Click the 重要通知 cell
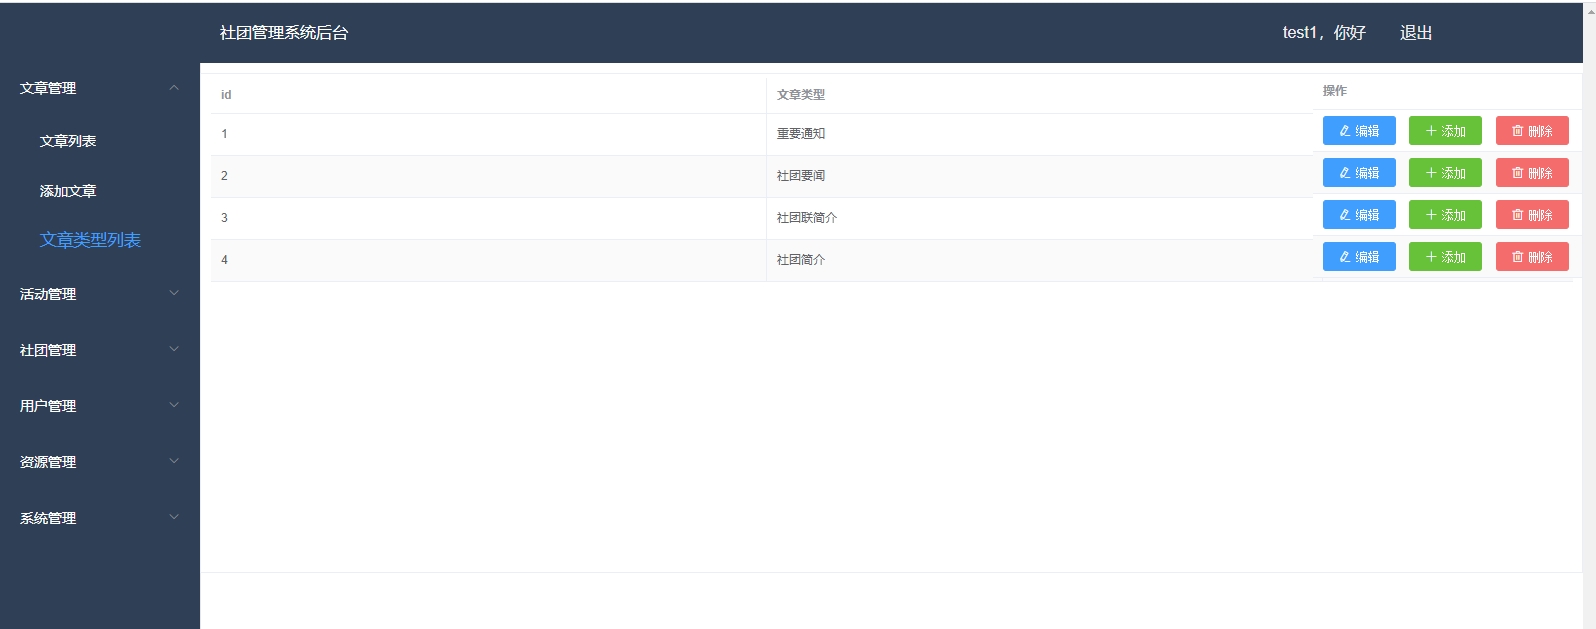This screenshot has height=629, width=1596. point(1039,134)
